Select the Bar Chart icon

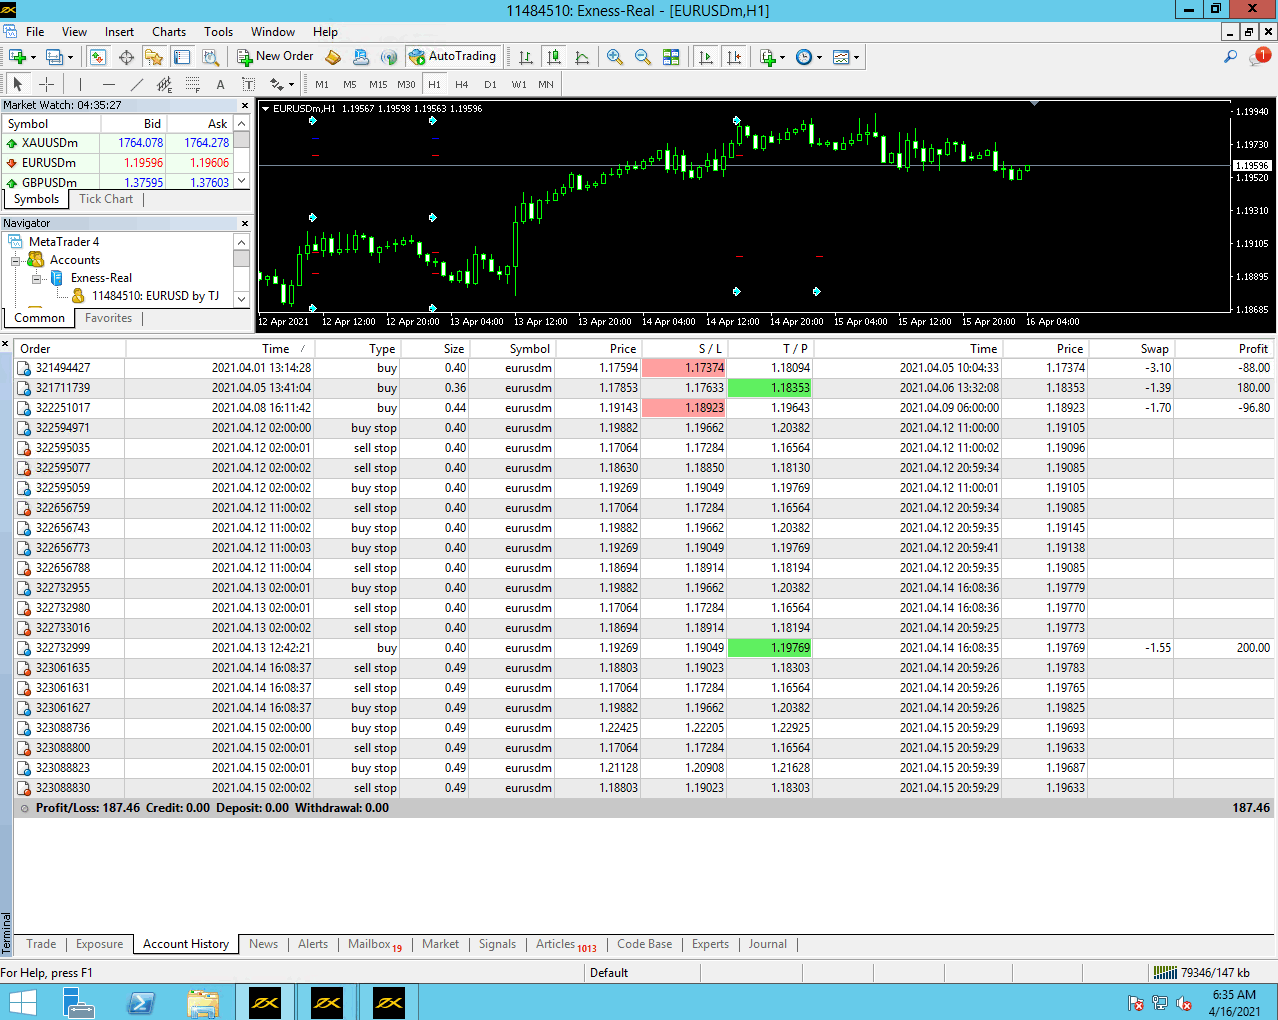(526, 57)
